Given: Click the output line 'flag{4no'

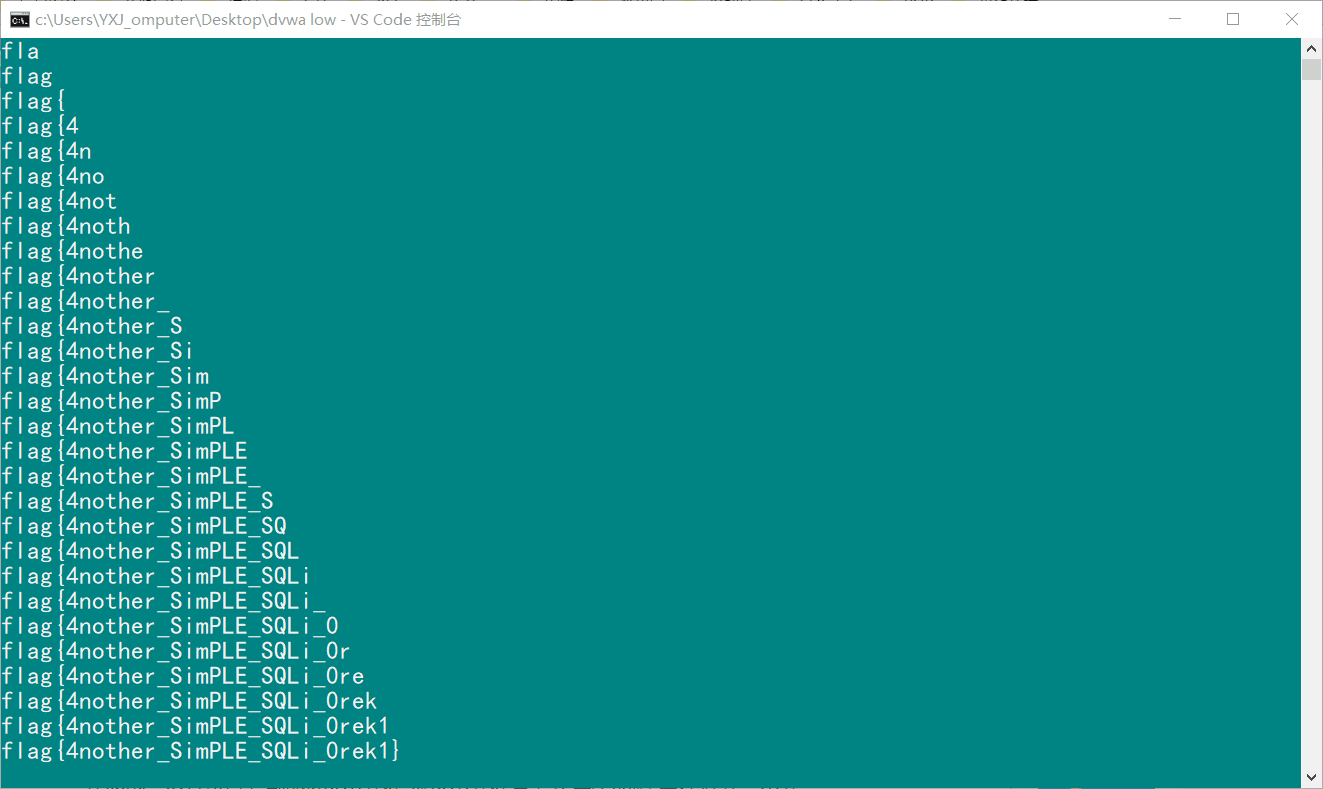Looking at the screenshot, I should coord(53,176).
